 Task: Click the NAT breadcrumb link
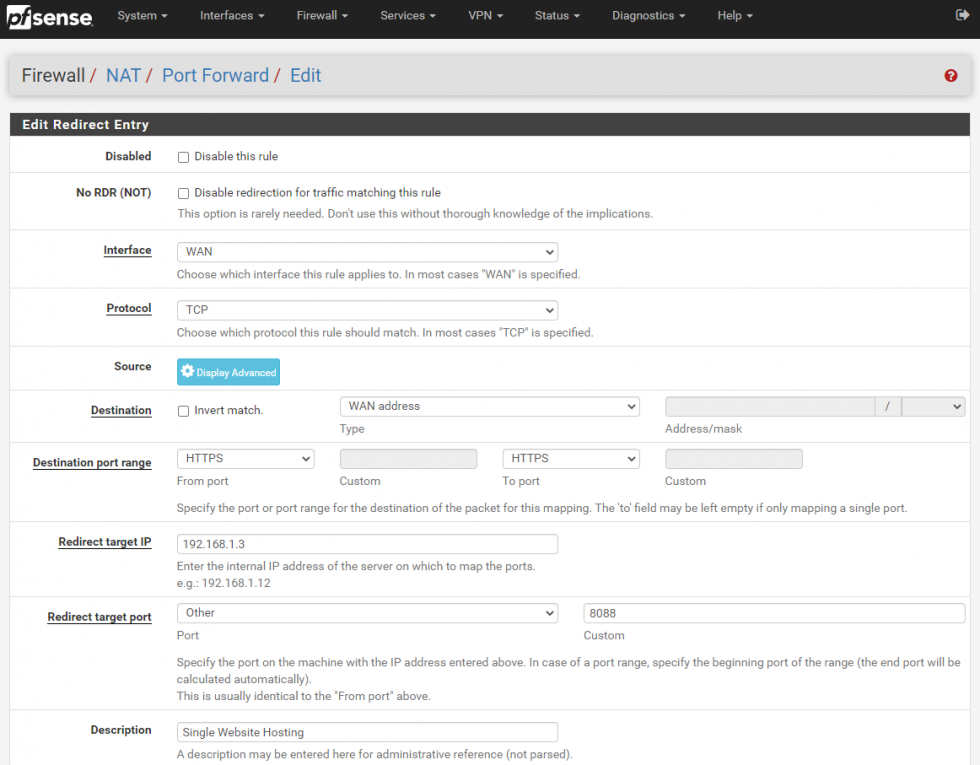(124, 75)
